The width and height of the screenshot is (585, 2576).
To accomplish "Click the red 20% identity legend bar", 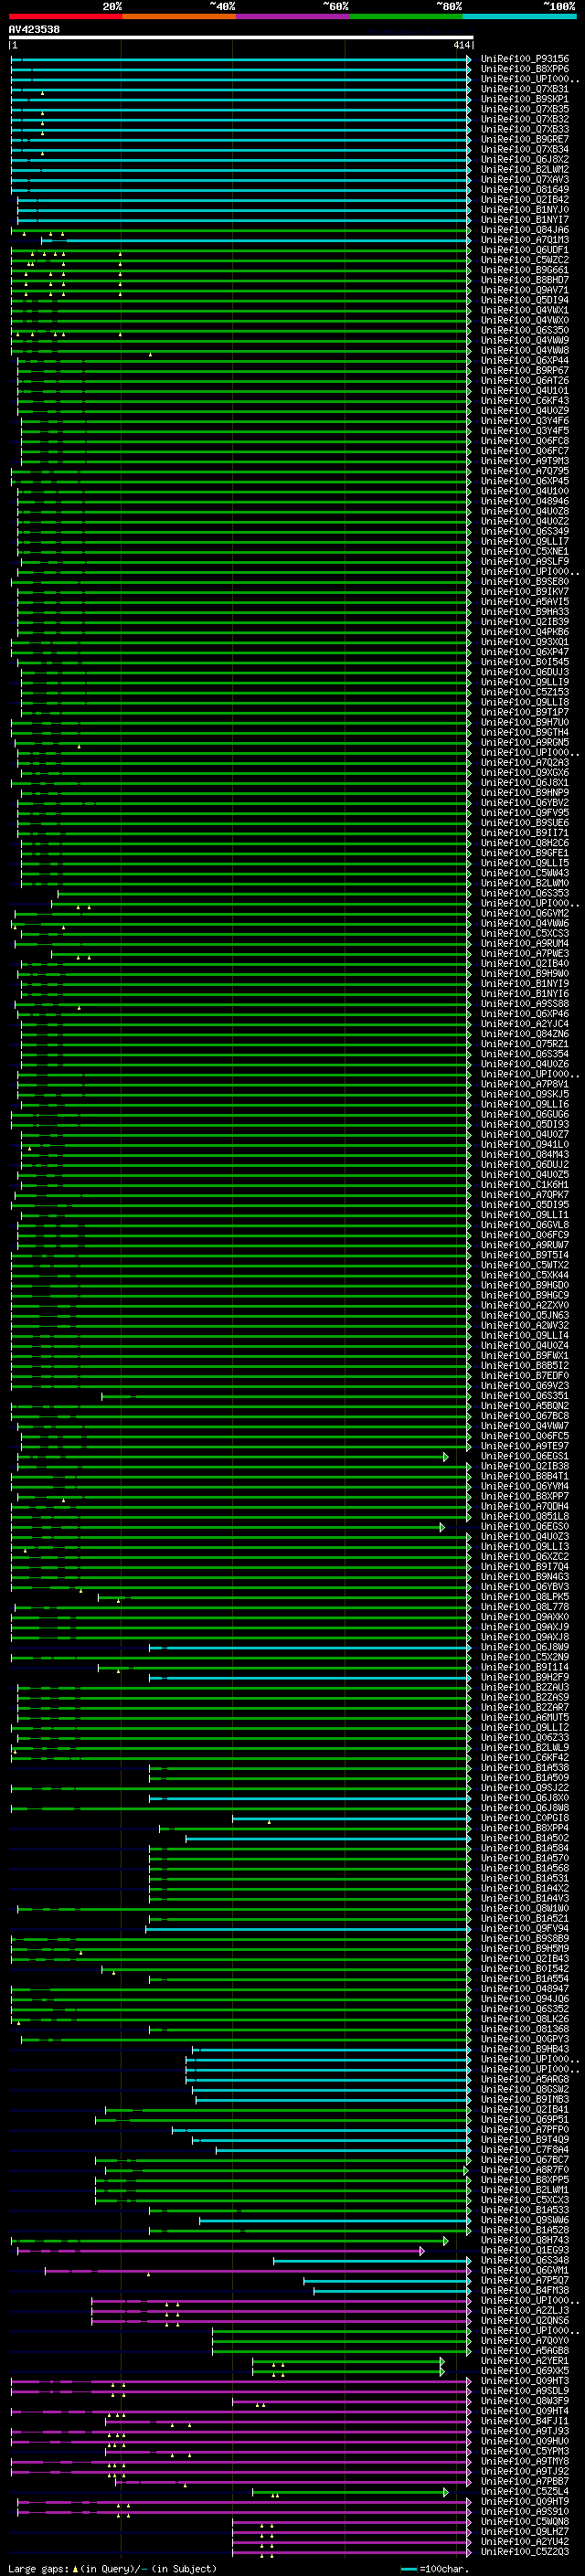I will pos(65,17).
